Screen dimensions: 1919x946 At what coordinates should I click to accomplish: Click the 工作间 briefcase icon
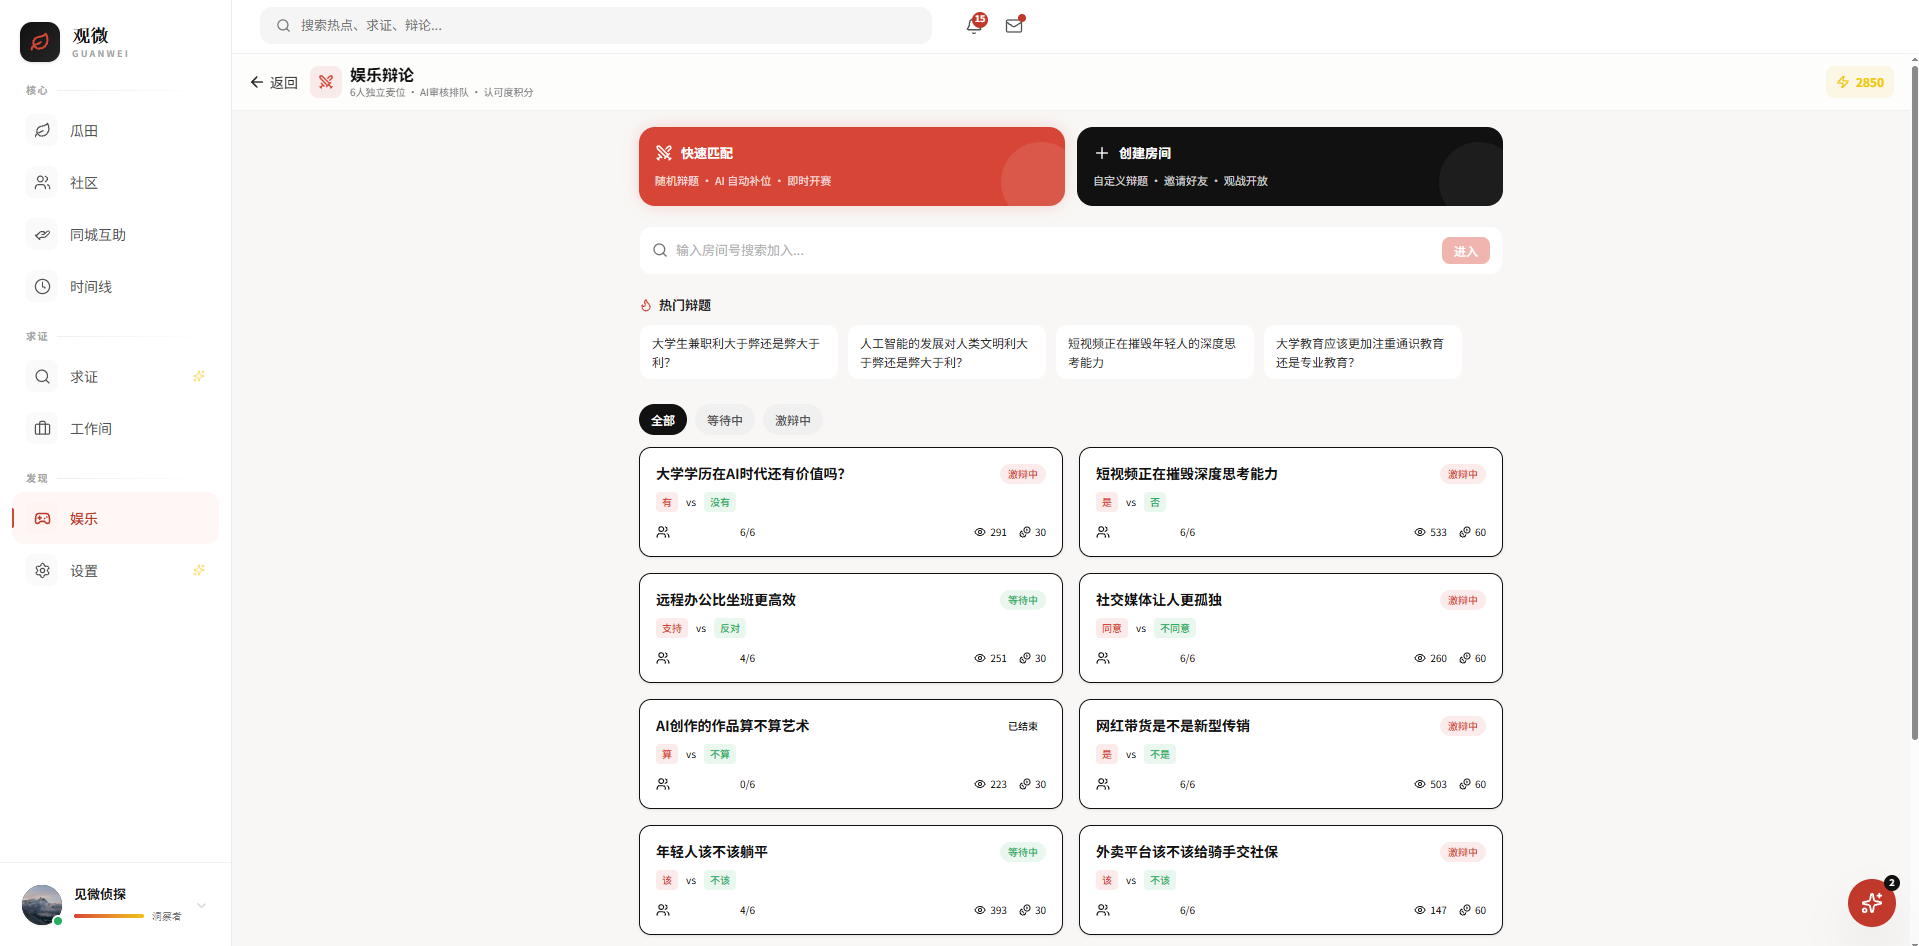[42, 429]
